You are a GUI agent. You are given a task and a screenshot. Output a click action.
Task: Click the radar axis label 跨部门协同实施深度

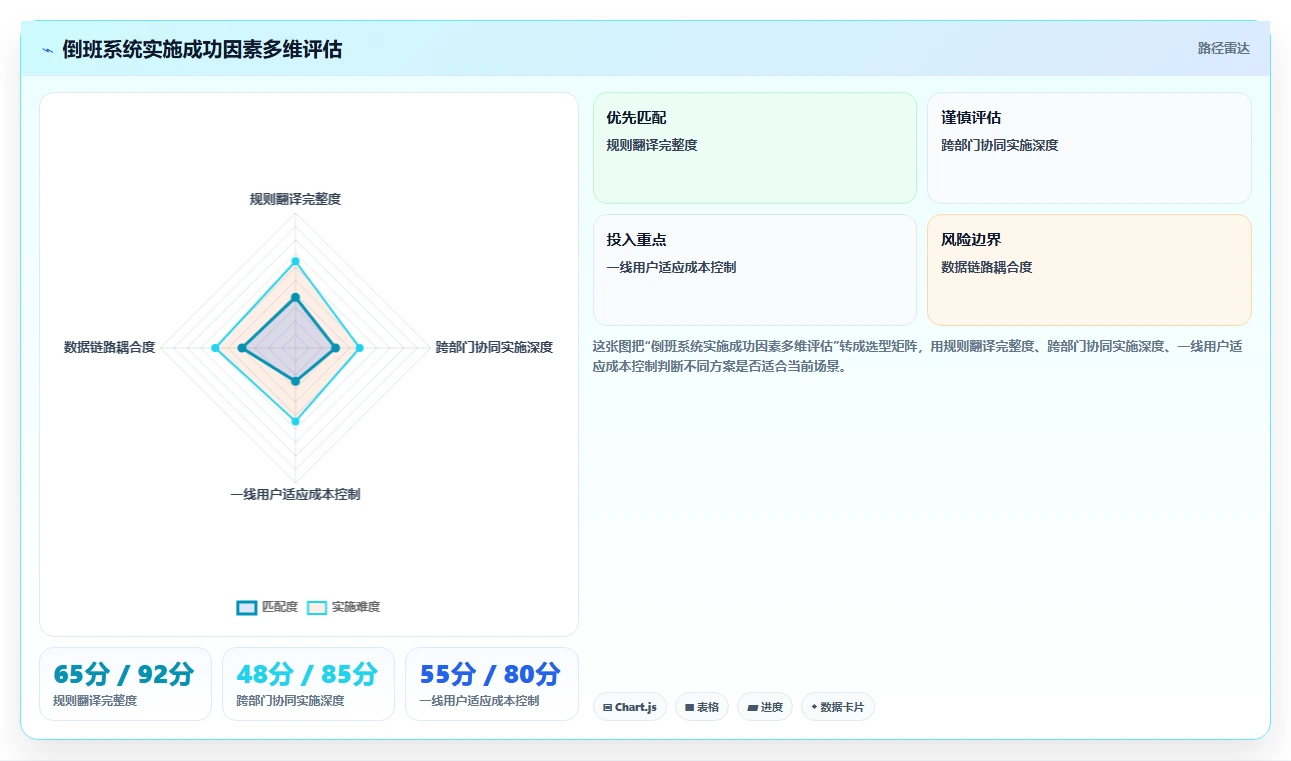494,347
